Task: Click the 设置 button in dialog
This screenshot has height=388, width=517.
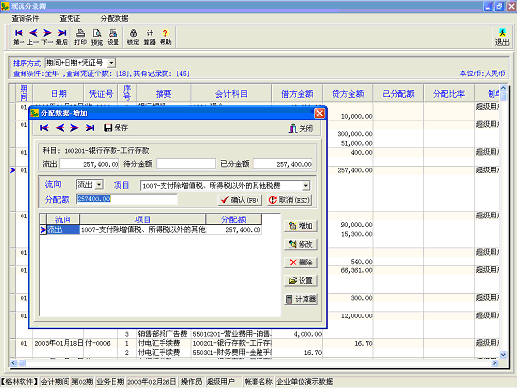Action: 301,281
